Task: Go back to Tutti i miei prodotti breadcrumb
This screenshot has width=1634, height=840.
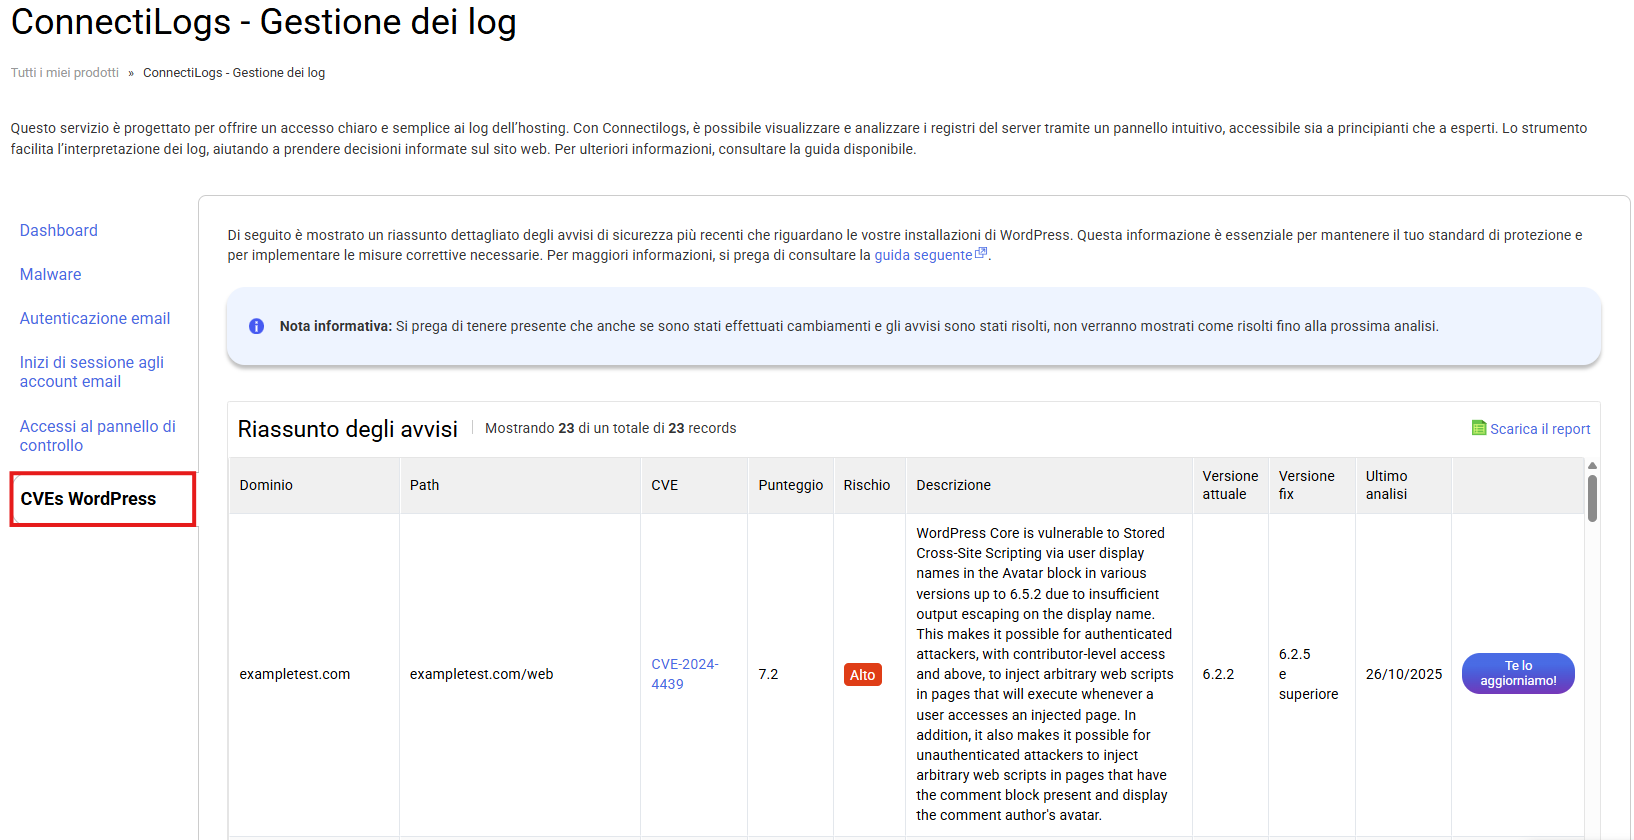Action: point(65,73)
